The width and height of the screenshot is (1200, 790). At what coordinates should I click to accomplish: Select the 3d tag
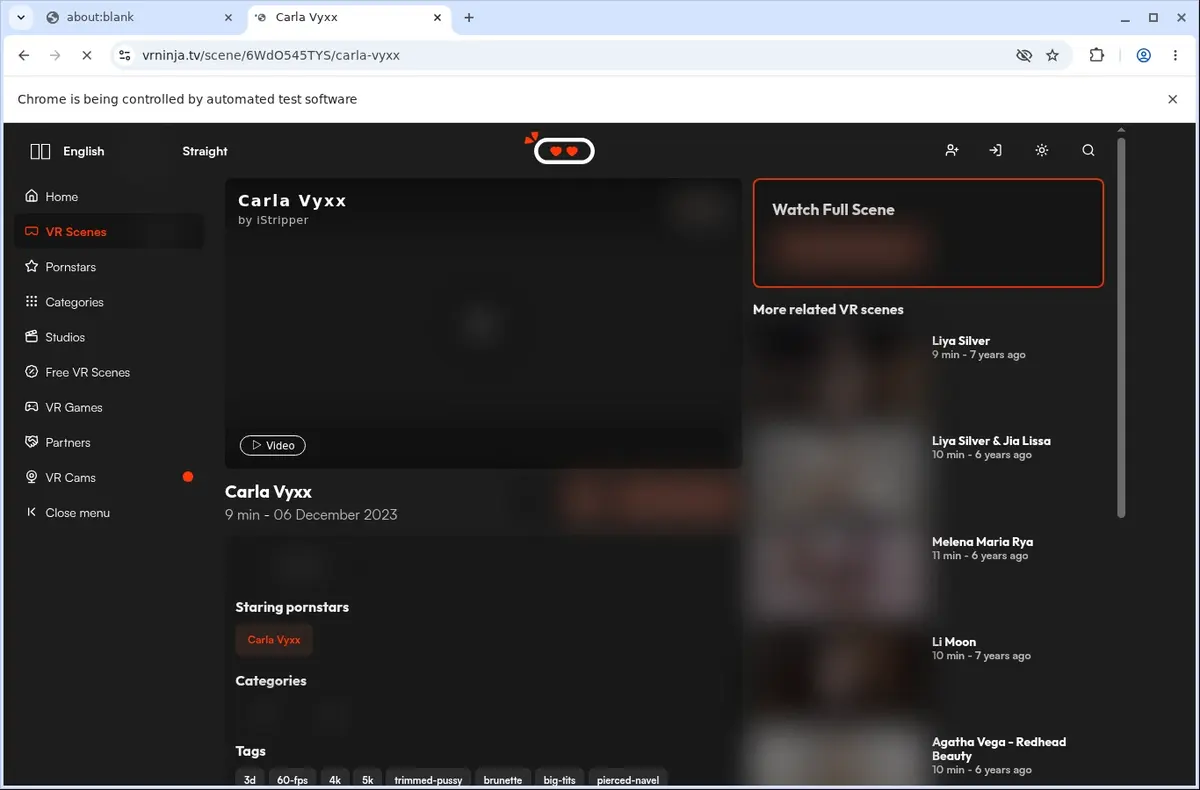coord(250,780)
